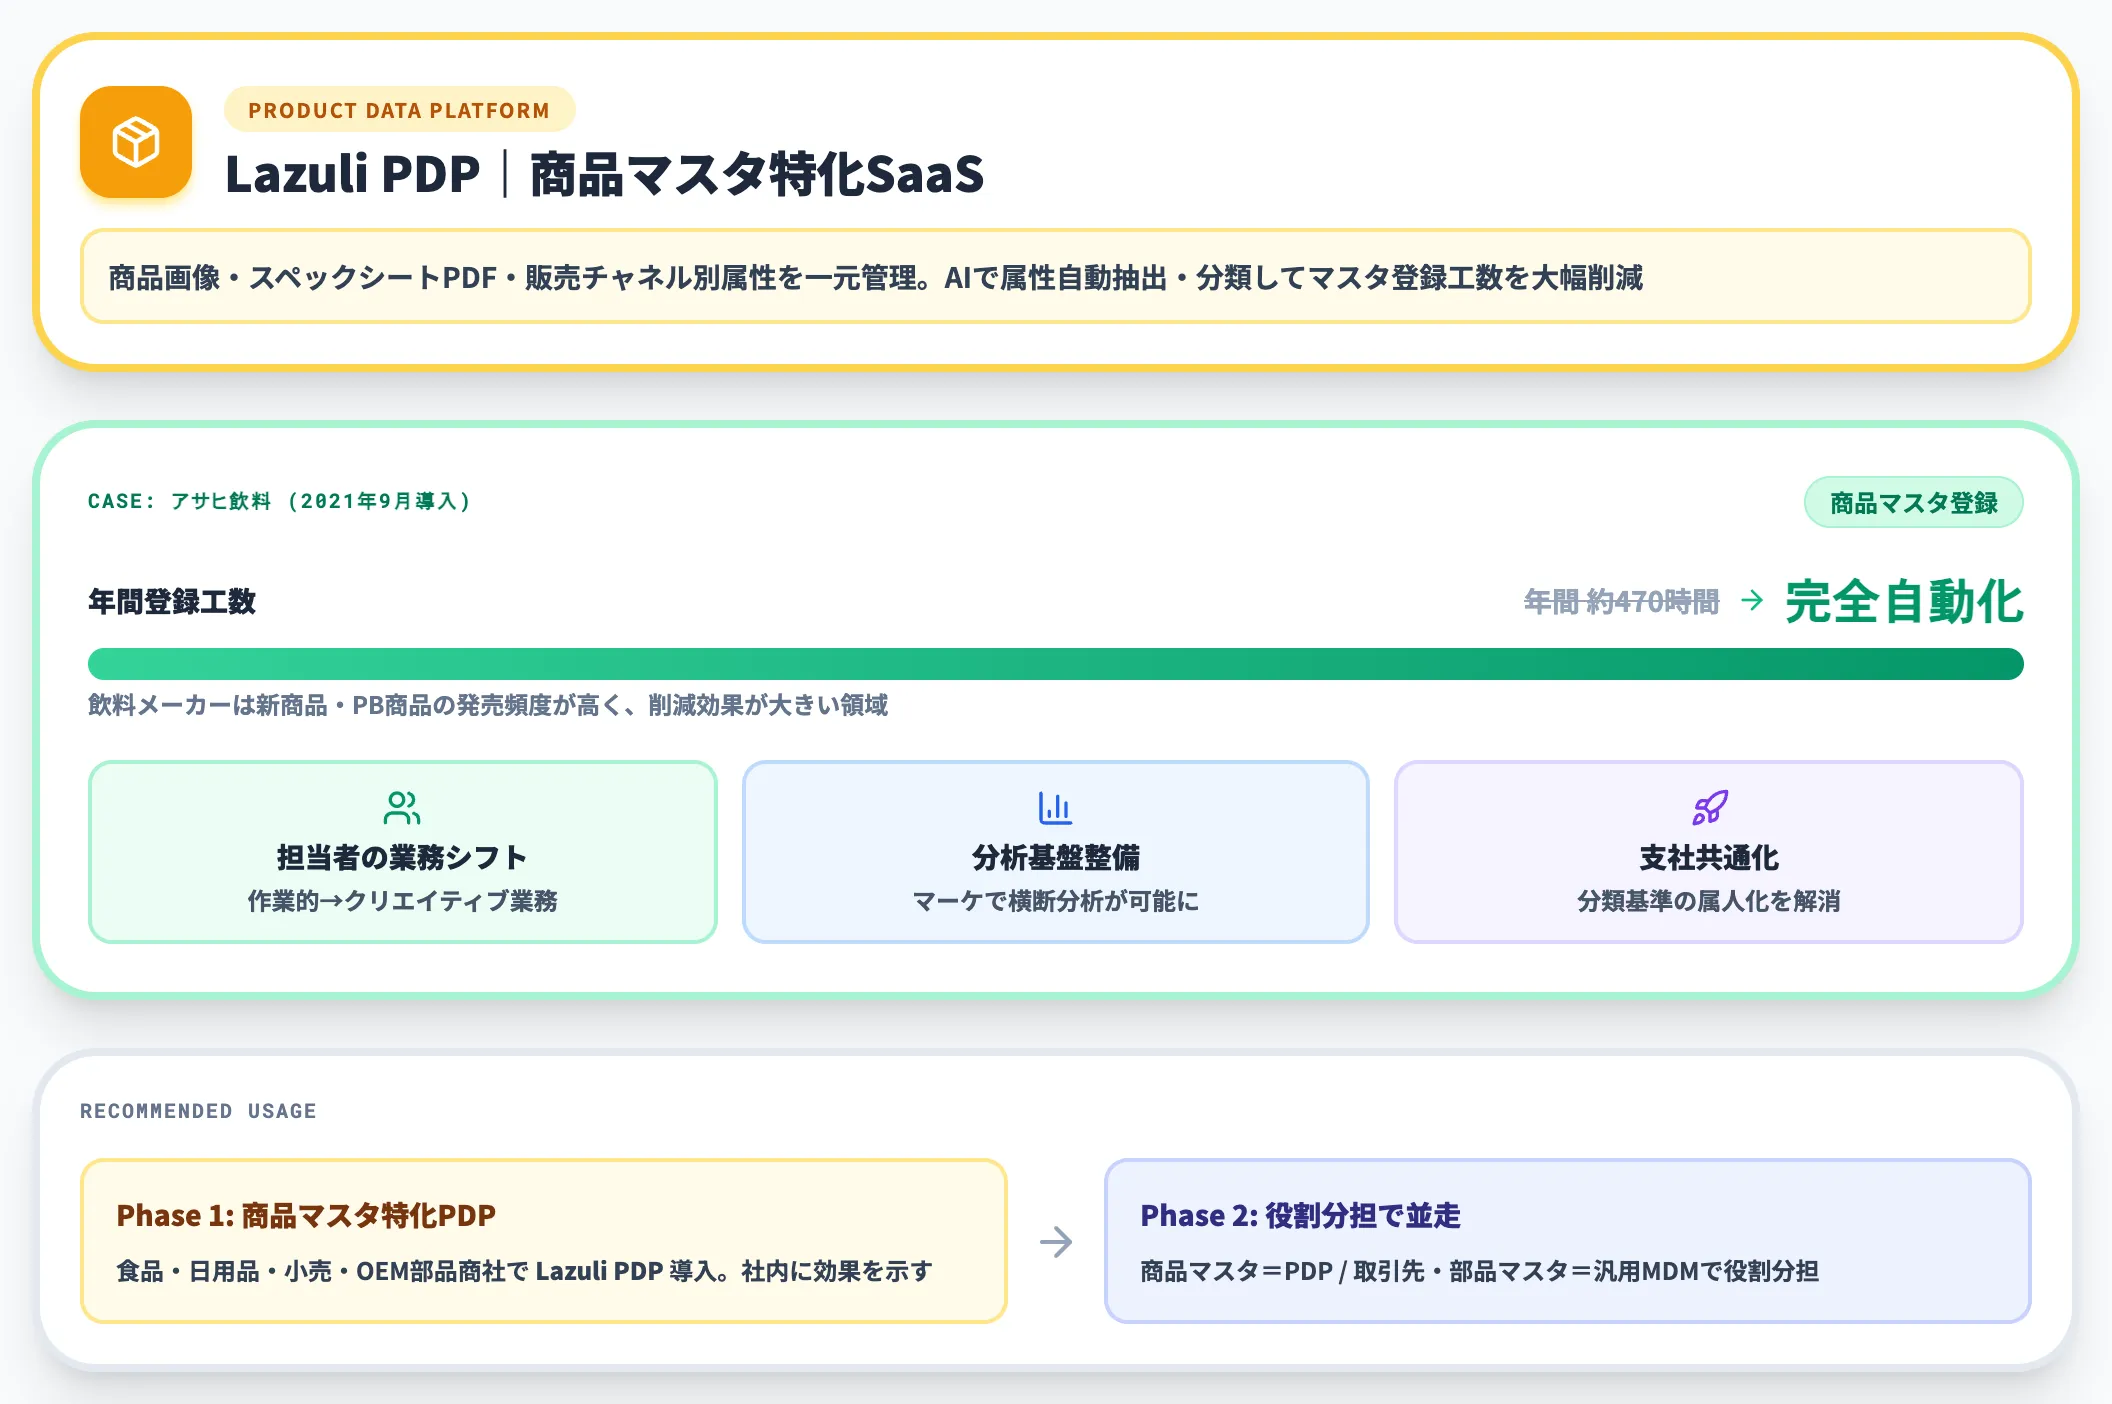Click the orange package box logo icon
This screenshot has width=2112, height=1404.
coord(136,142)
